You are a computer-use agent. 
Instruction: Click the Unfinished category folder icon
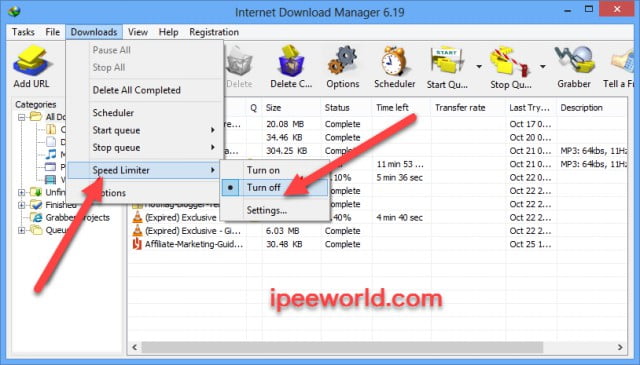[x=36, y=192]
